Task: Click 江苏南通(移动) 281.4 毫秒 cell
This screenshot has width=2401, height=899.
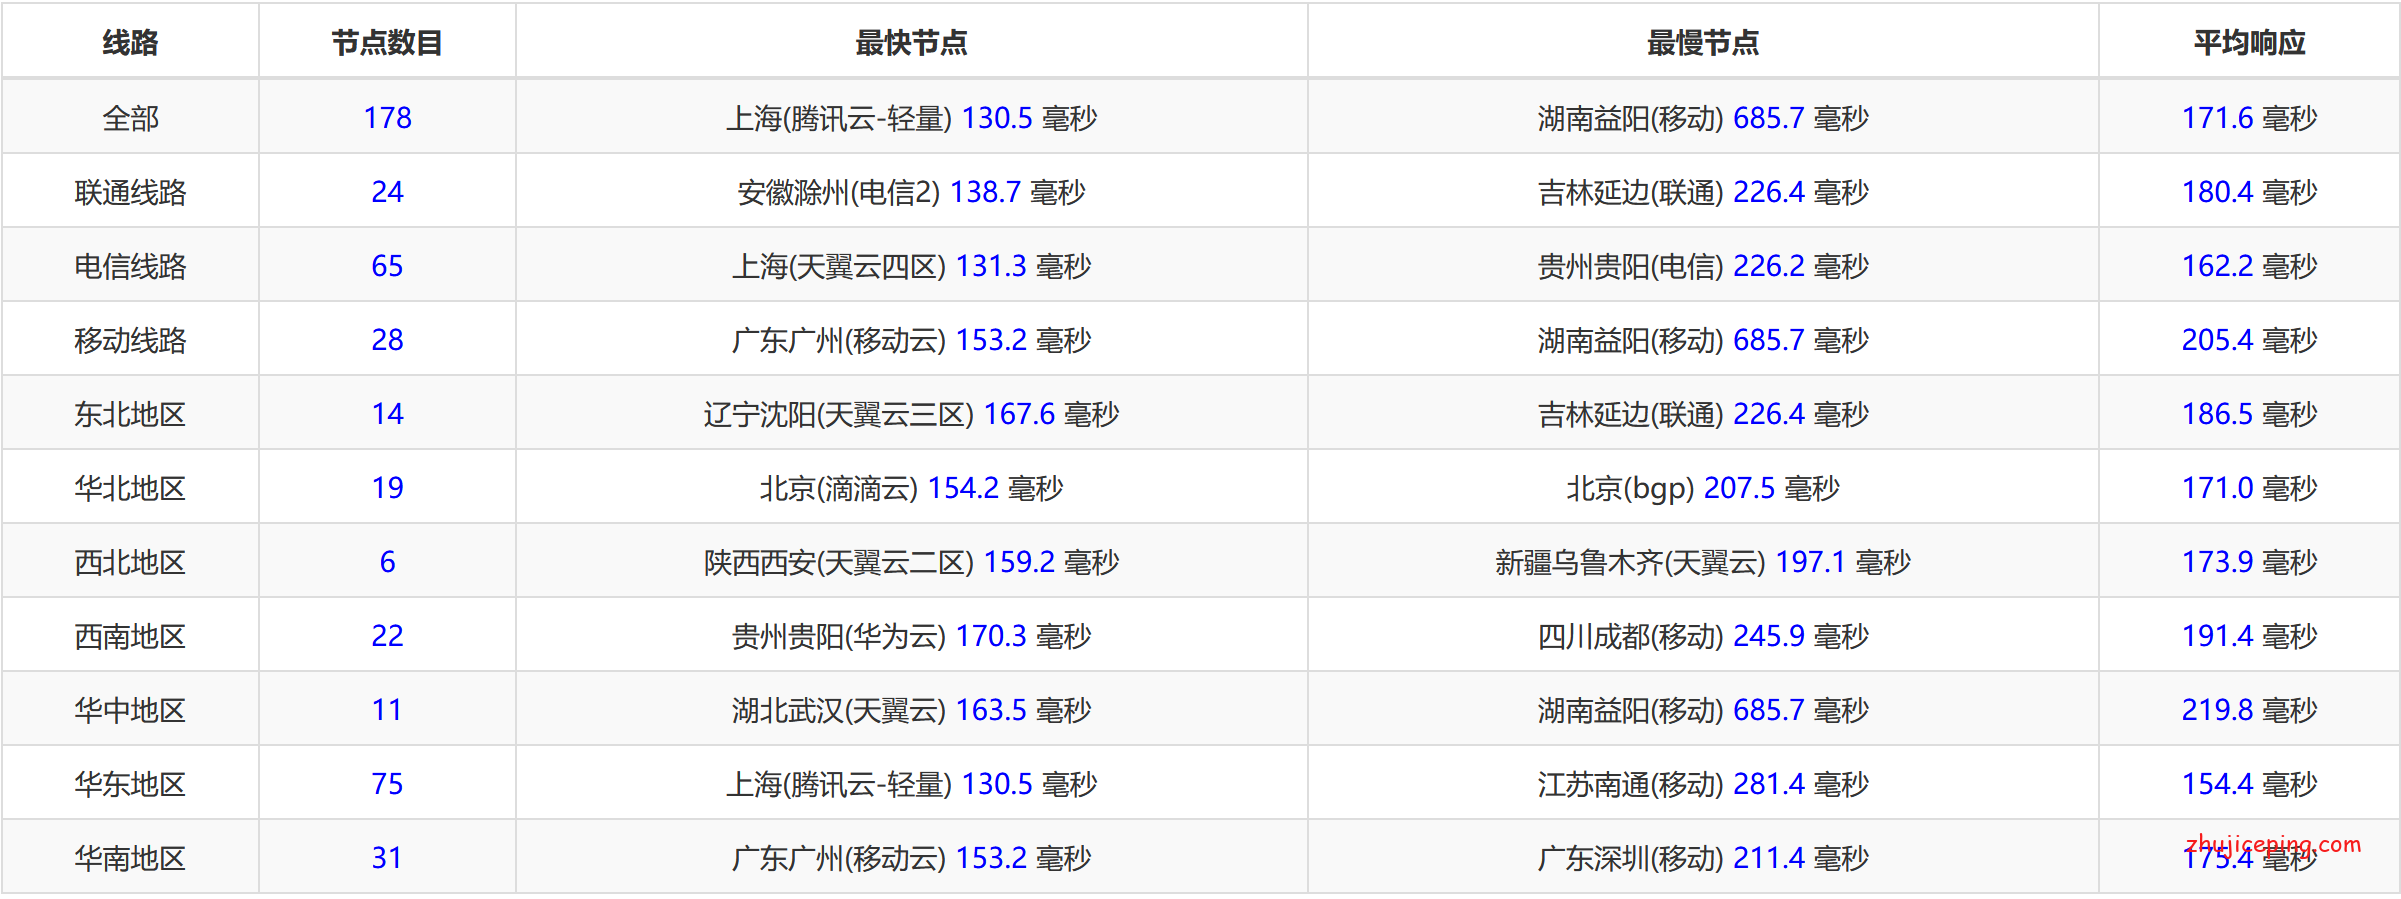Action: (x=1703, y=784)
